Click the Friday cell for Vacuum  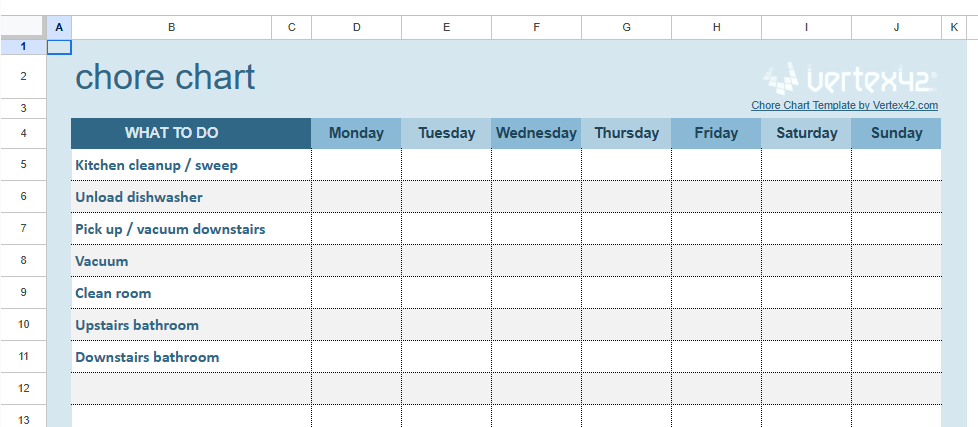[x=716, y=261]
